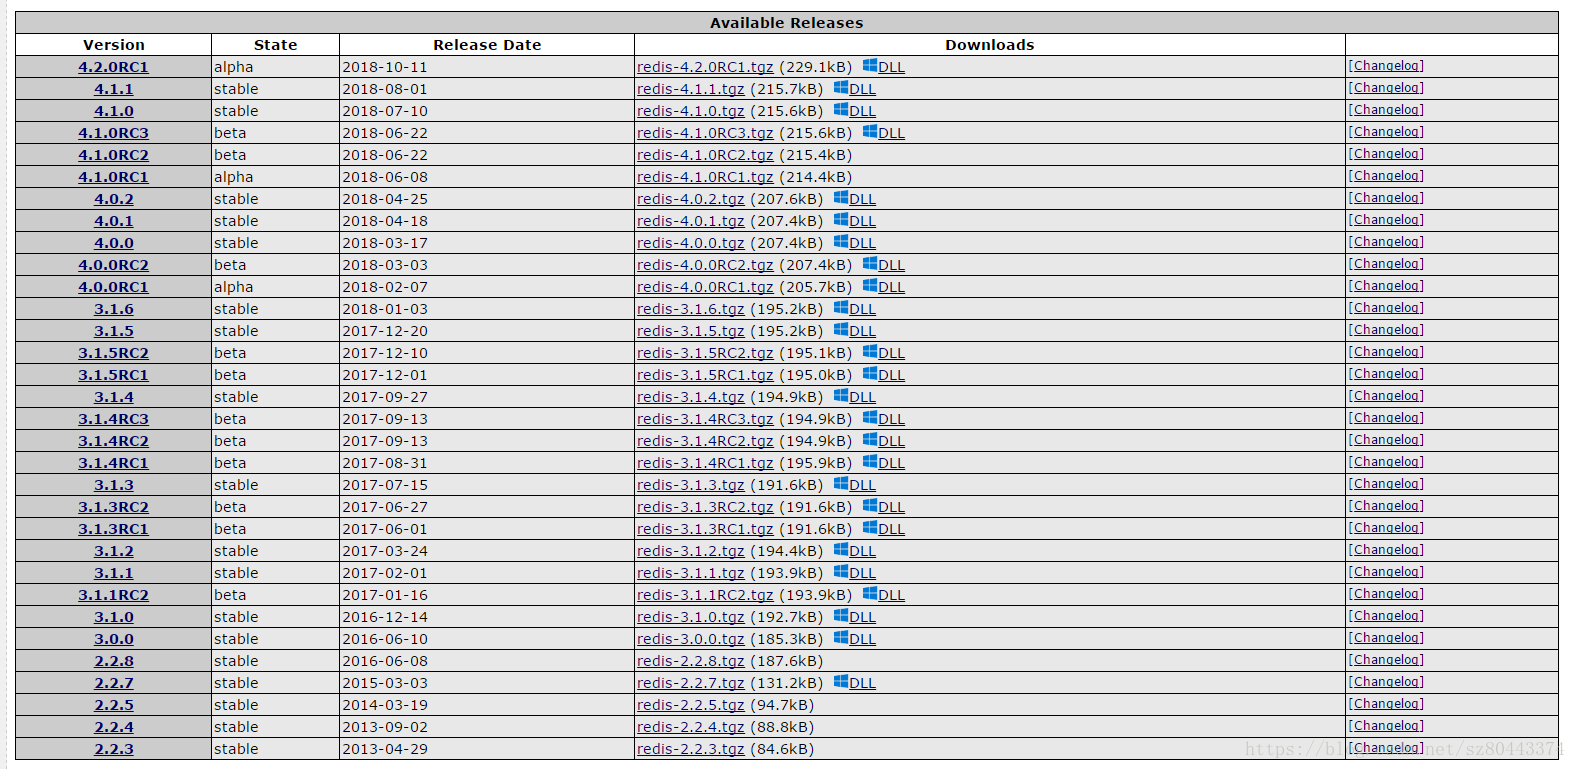
Task: Open Windows DLL download for 4.0.1
Action: point(855,221)
